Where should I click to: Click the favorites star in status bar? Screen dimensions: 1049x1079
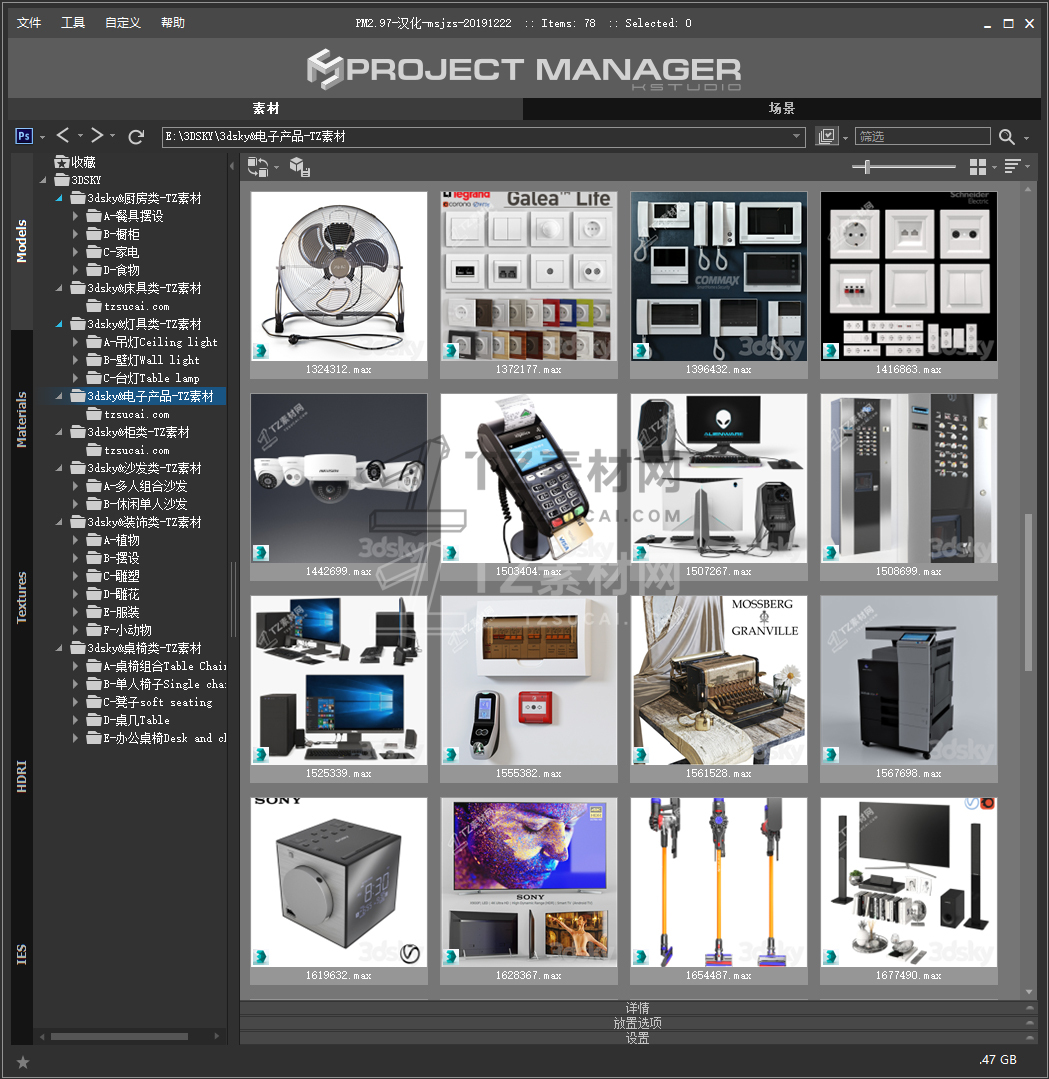point(23,1062)
